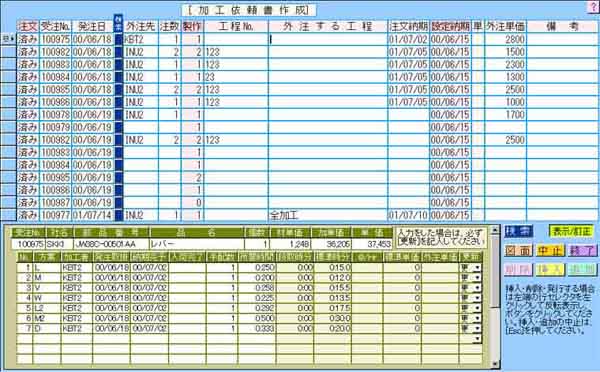This screenshot has height=372, width=600.
Task: Click the detail panel scrollbar down arrow
Action: click(x=495, y=364)
